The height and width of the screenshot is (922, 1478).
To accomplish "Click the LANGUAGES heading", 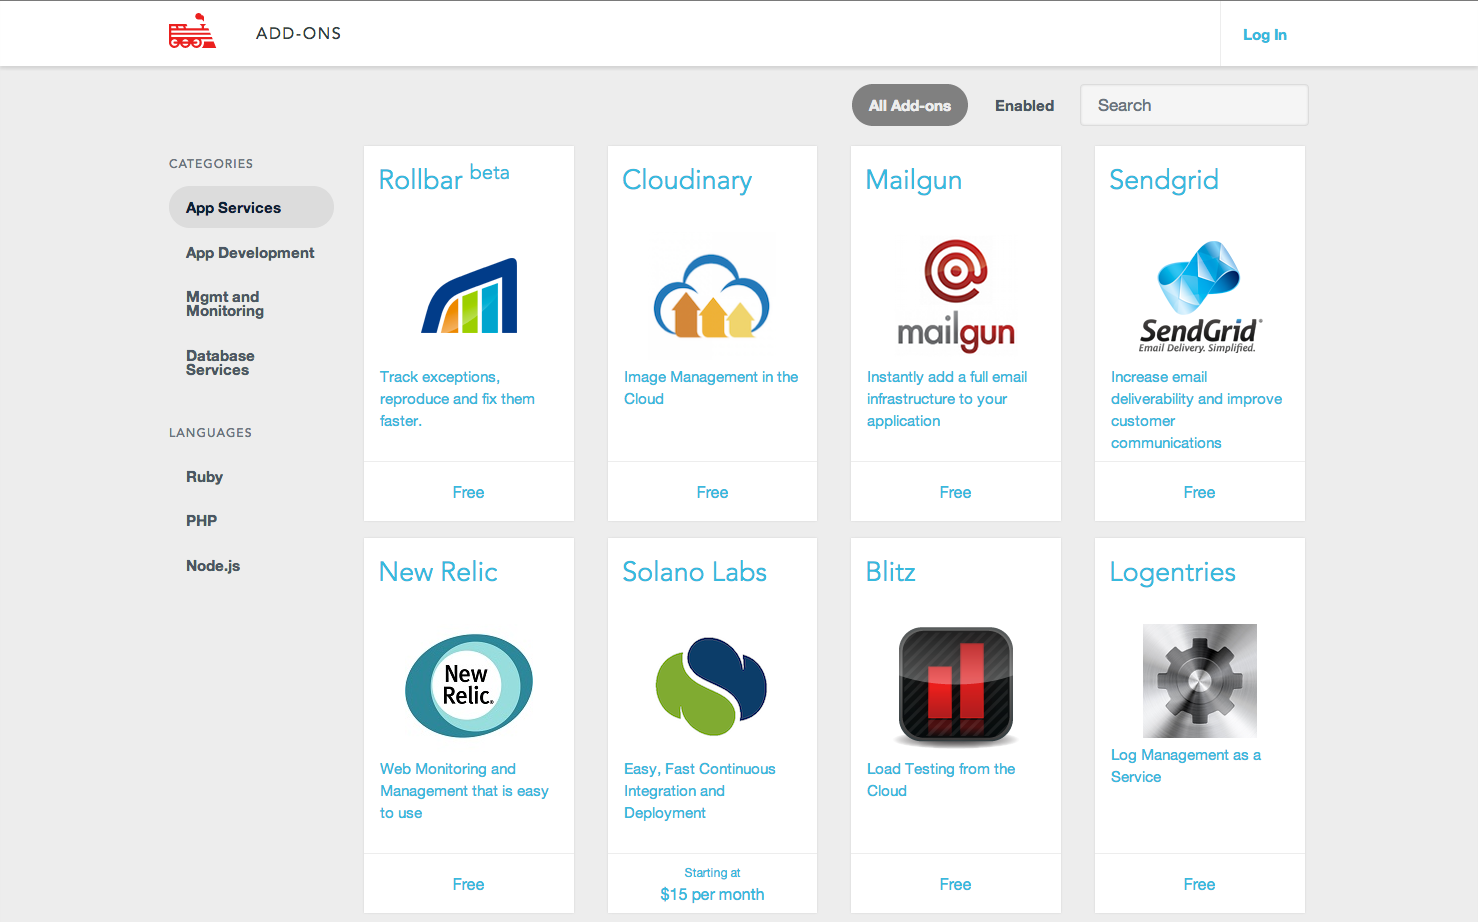I will 210,432.
